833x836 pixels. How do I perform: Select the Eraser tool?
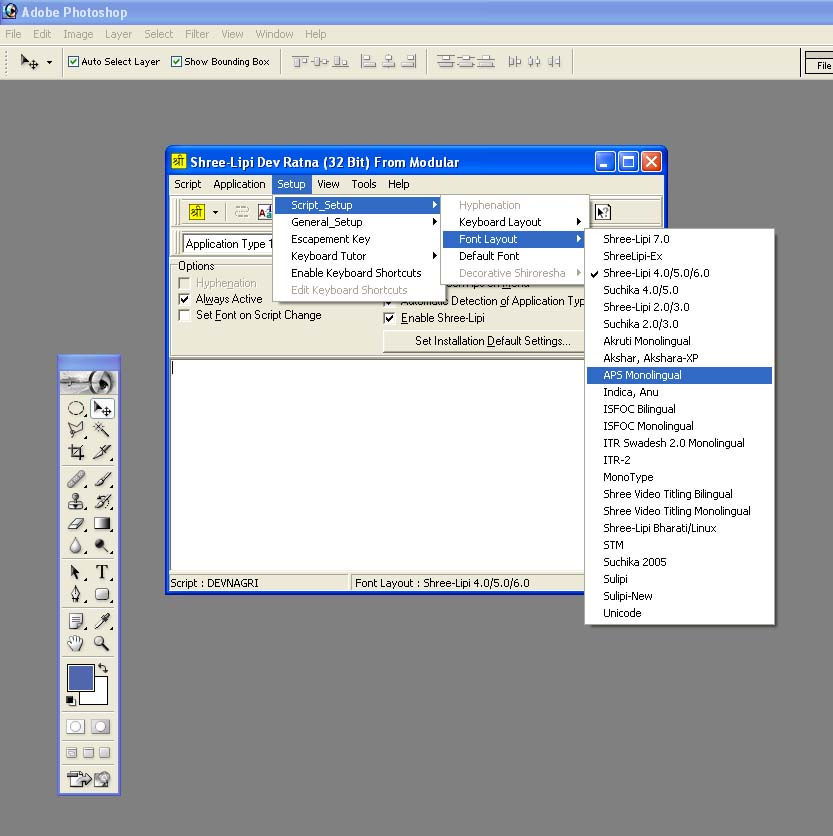click(76, 524)
